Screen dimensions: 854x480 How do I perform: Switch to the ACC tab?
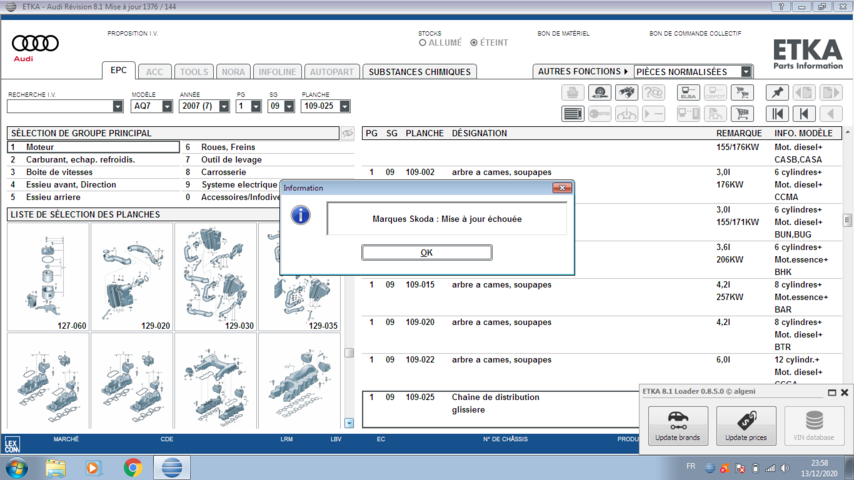(154, 72)
